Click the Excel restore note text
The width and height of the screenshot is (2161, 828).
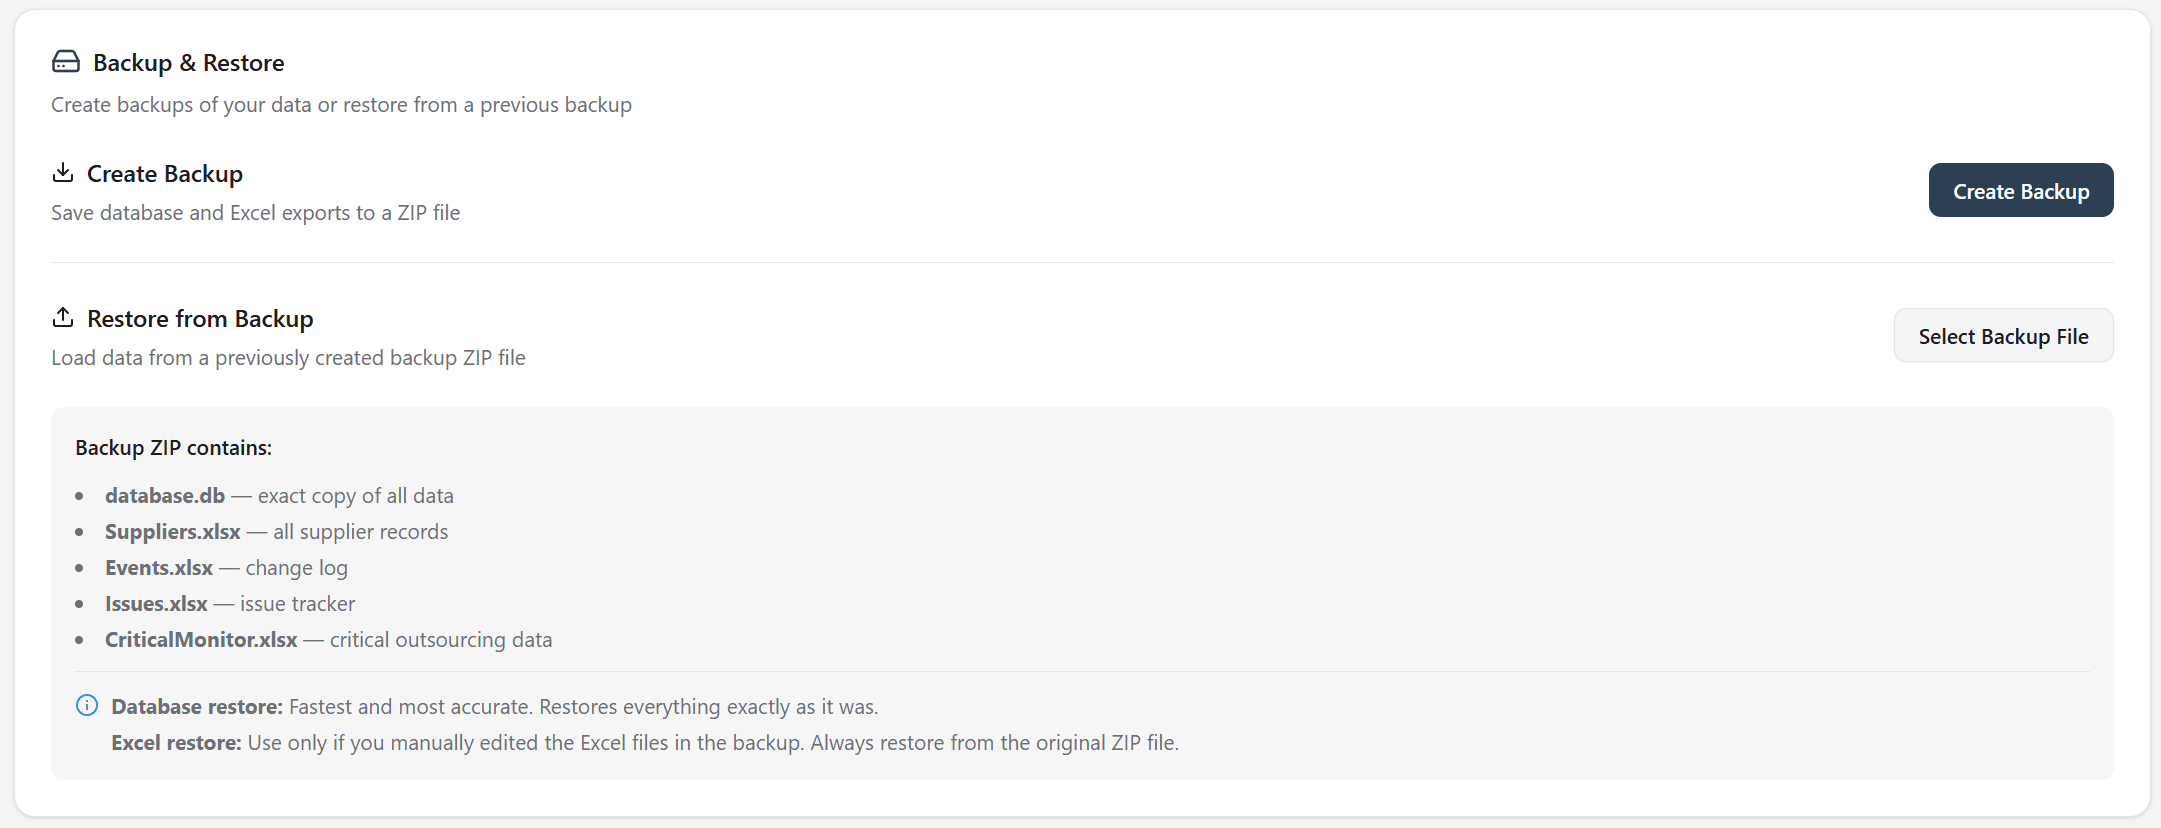[645, 743]
